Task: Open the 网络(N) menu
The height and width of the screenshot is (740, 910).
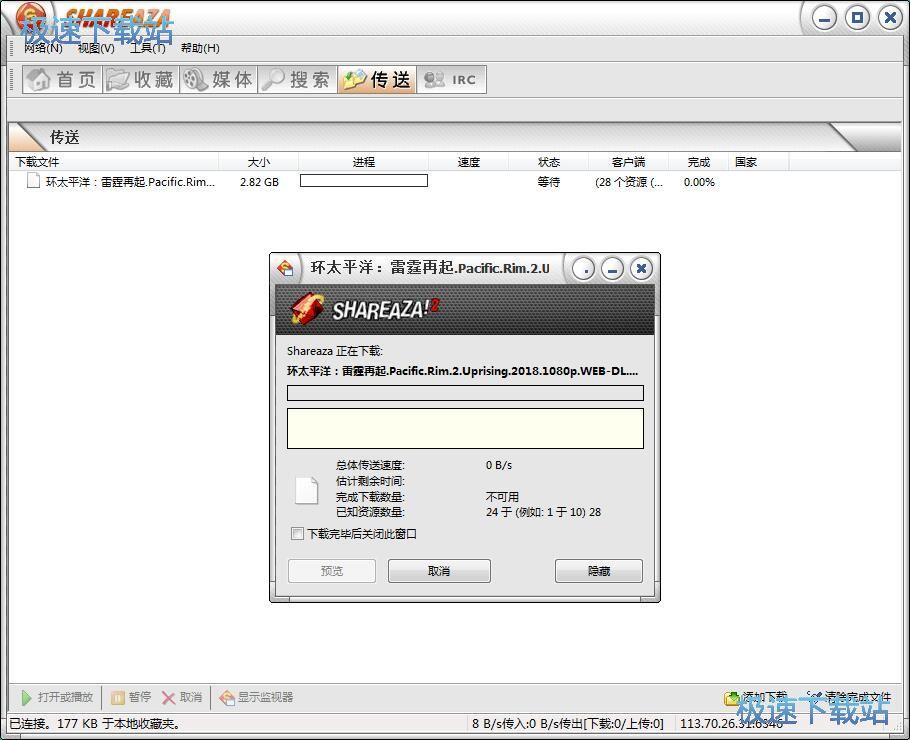Action: click(x=44, y=48)
